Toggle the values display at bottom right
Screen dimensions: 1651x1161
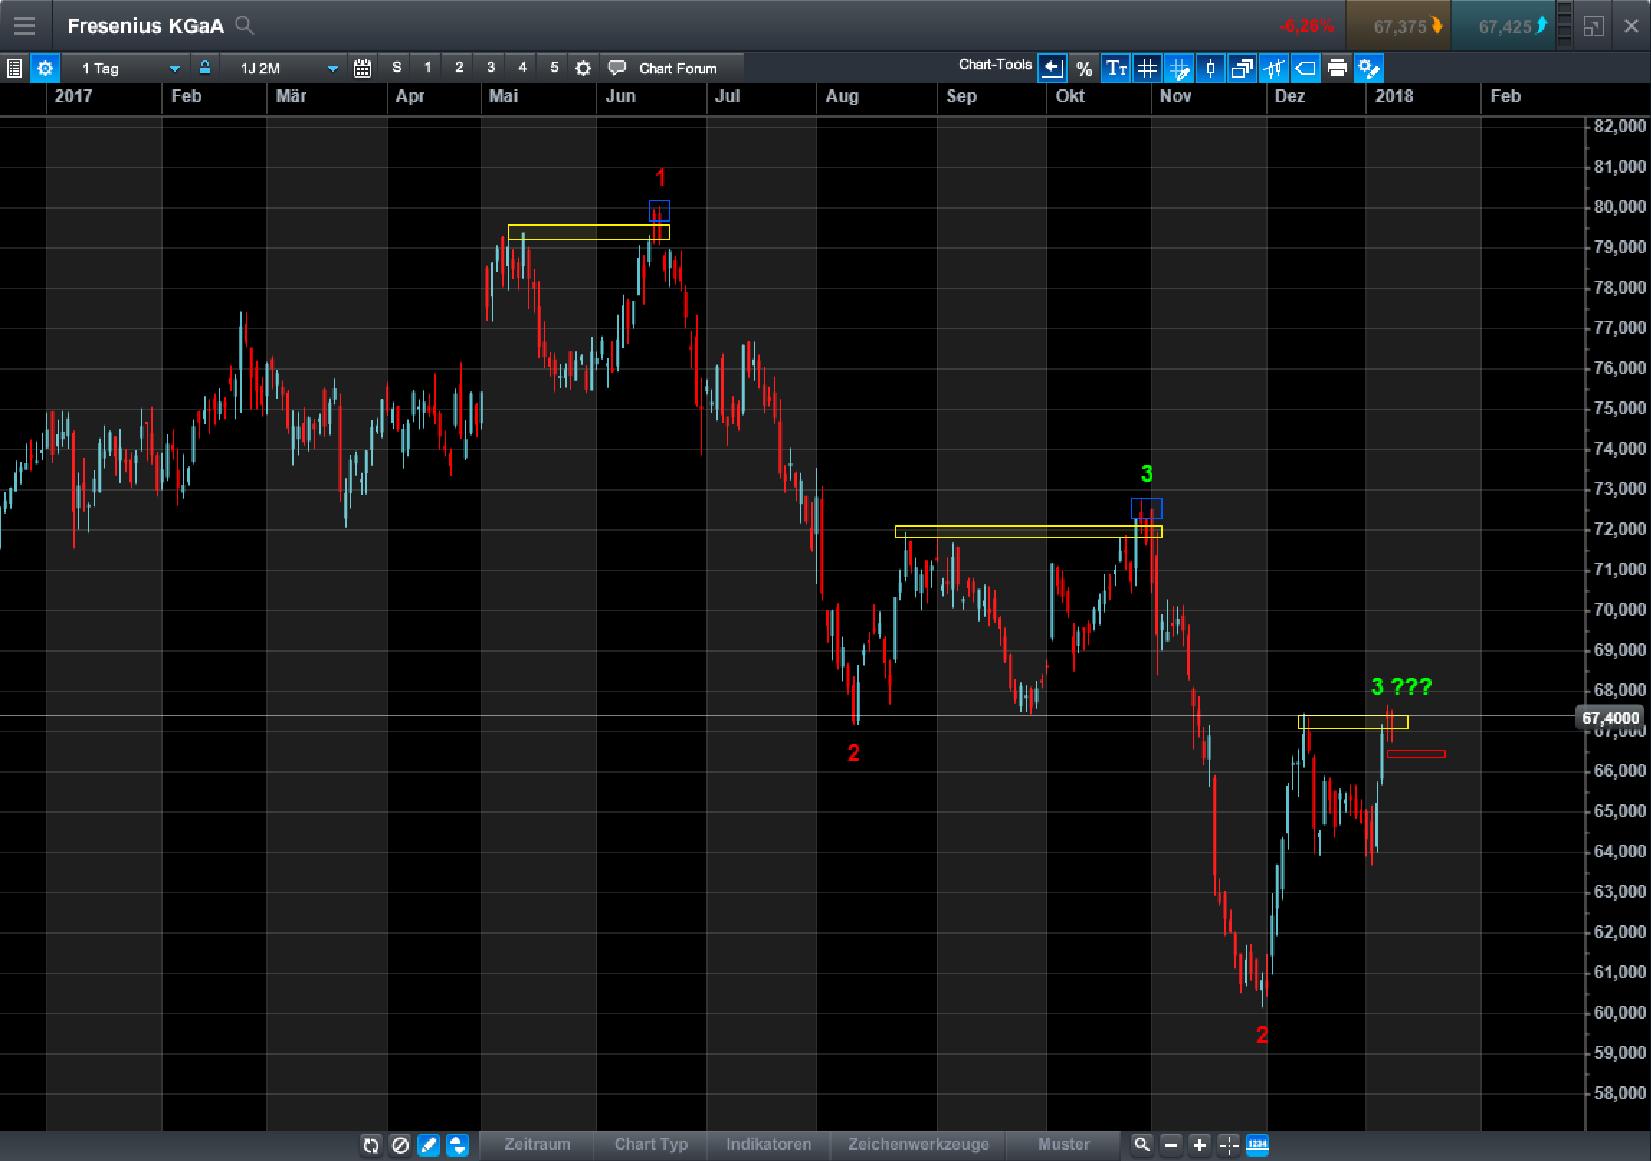tap(1257, 1145)
